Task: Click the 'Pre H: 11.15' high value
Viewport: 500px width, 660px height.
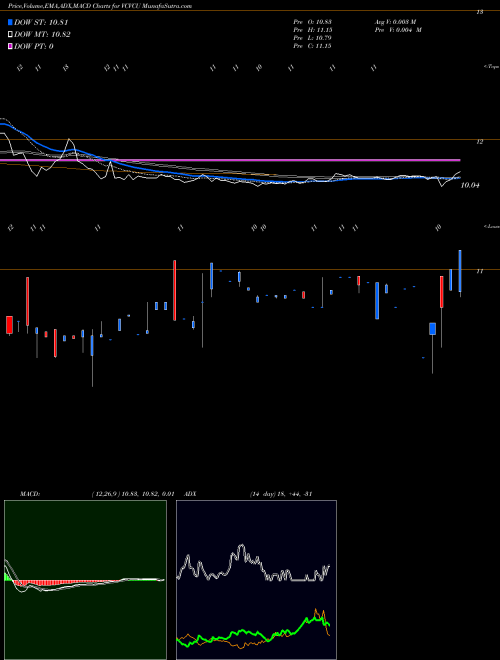Action: pos(313,30)
